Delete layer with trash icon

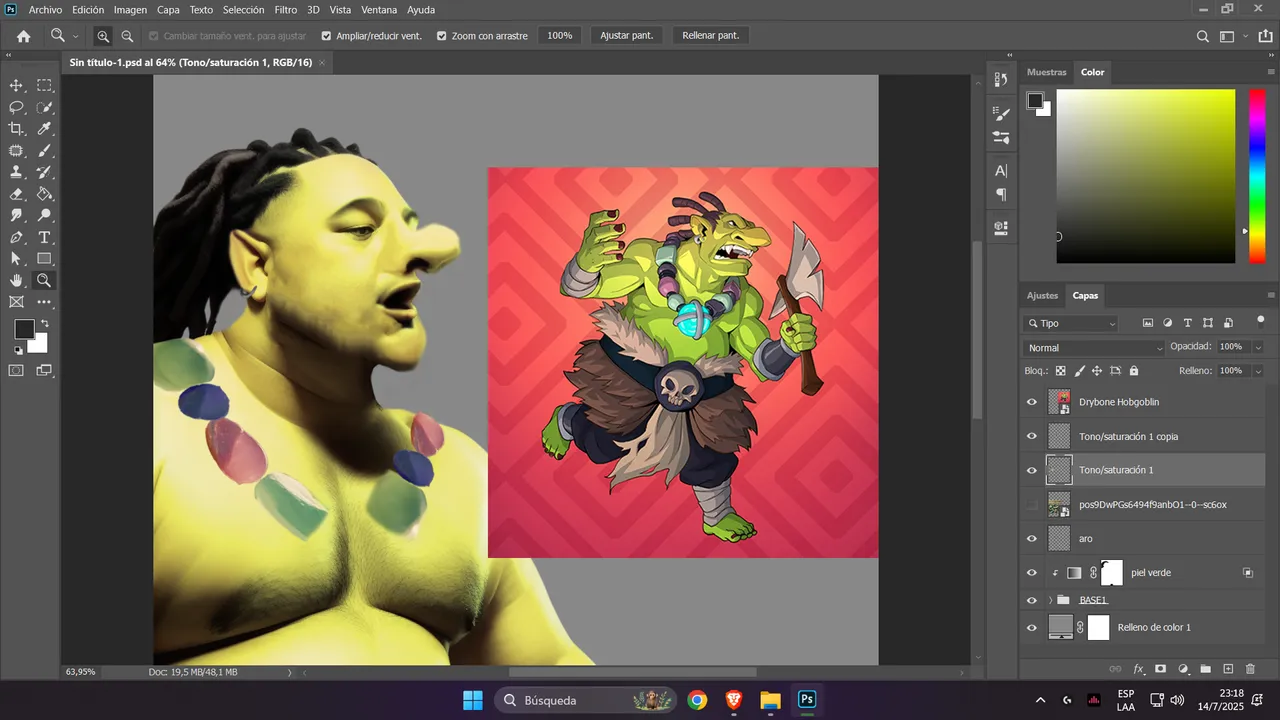coord(1251,669)
